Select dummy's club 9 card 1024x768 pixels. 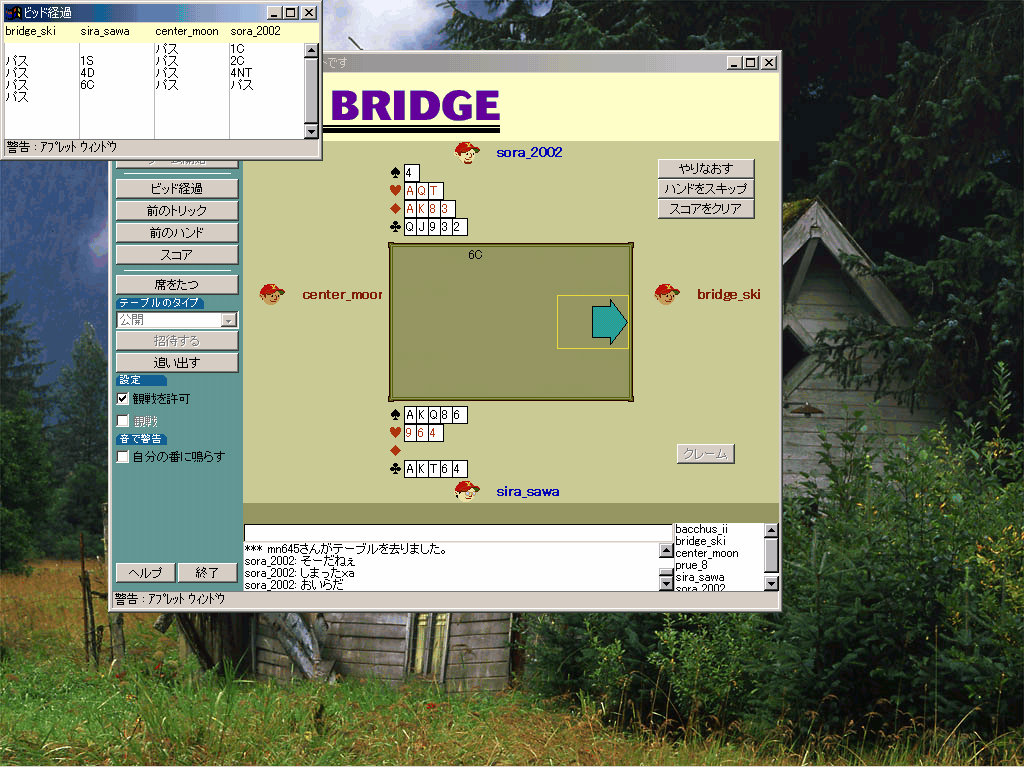[433, 227]
